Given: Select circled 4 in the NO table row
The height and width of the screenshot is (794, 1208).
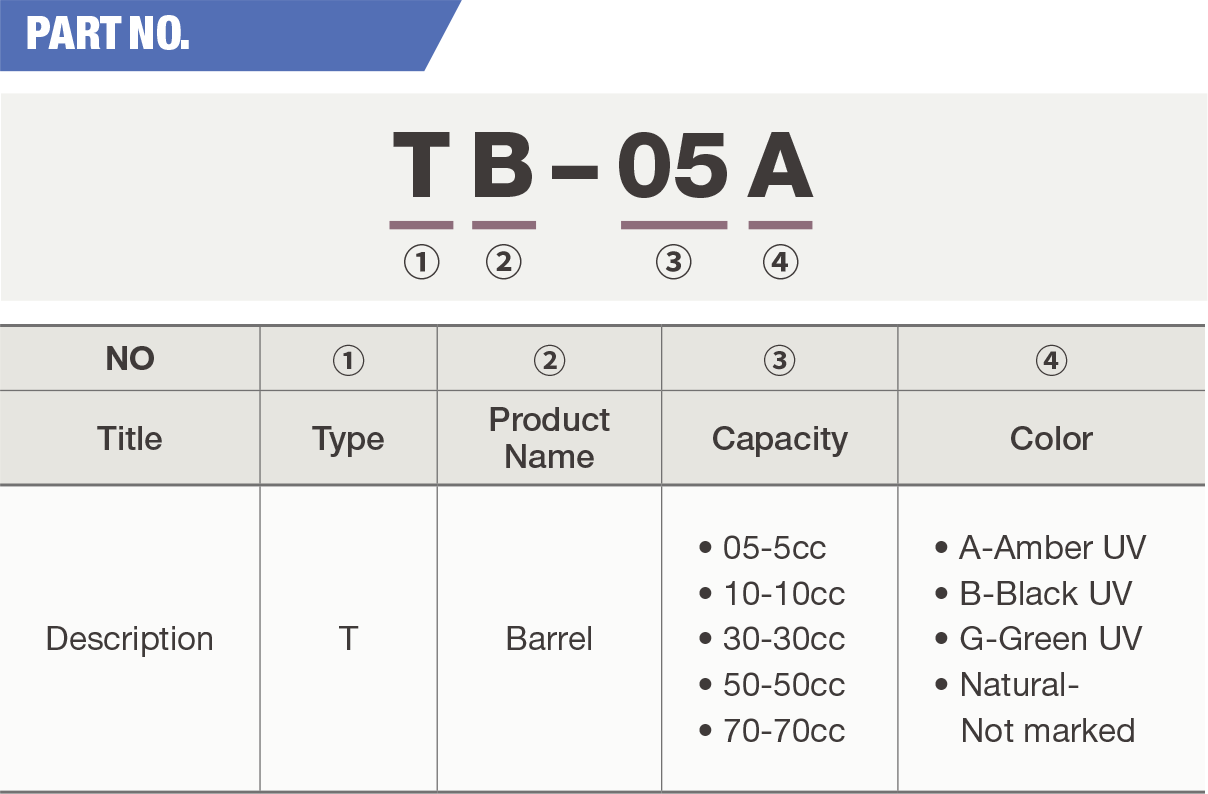Looking at the screenshot, I should [x=1051, y=360].
